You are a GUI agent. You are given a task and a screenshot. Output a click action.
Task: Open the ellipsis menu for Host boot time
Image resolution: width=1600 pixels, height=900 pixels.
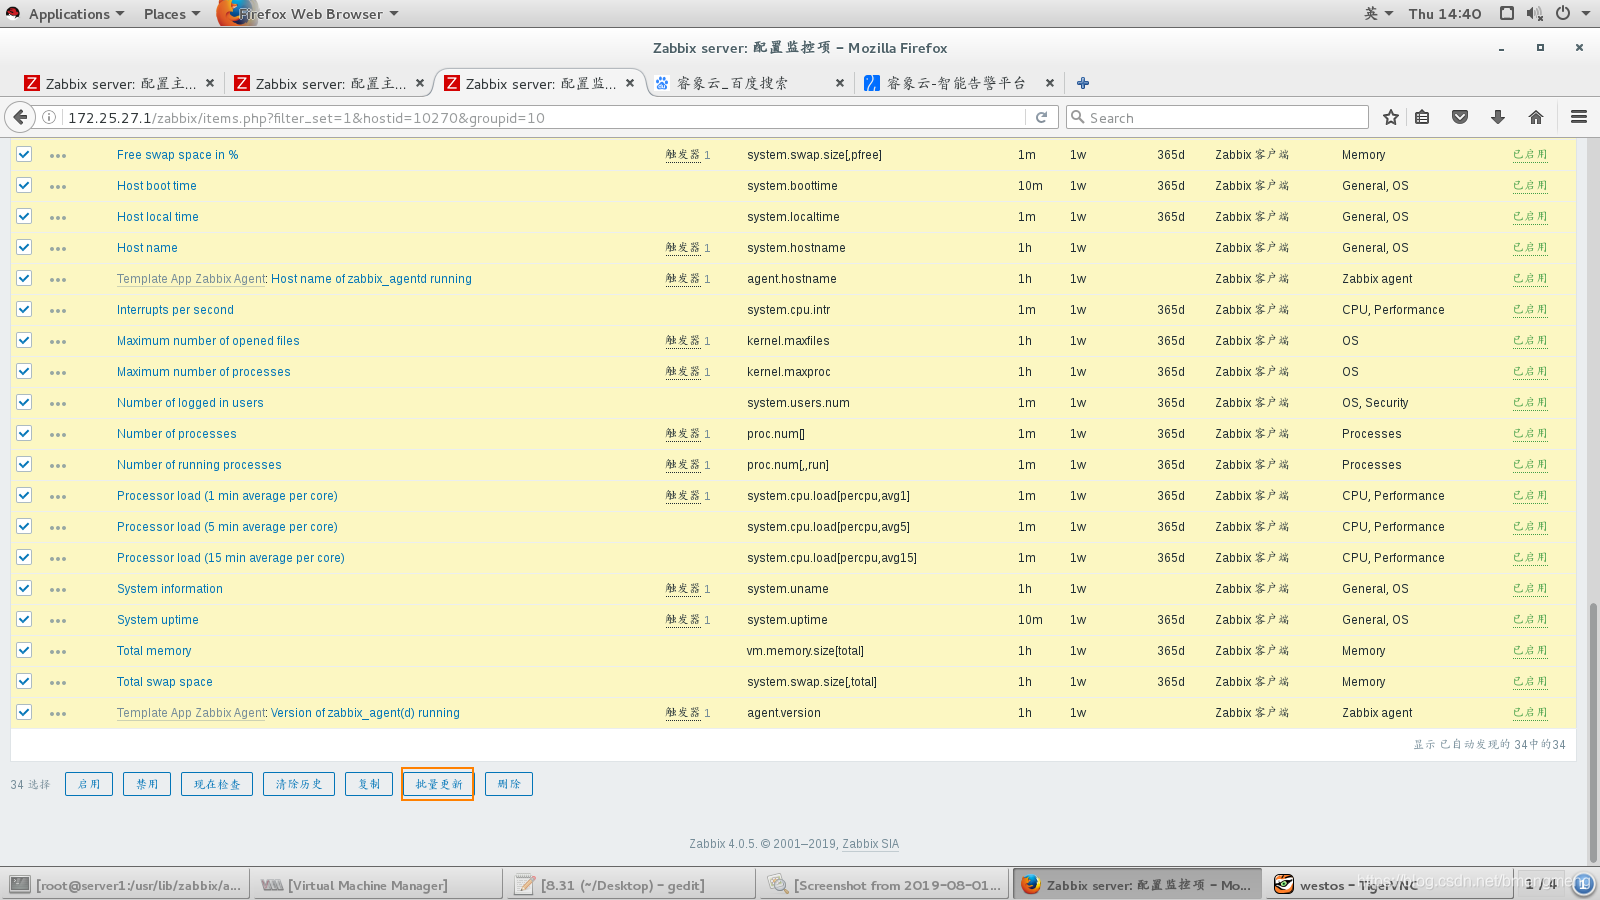pyautogui.click(x=58, y=187)
